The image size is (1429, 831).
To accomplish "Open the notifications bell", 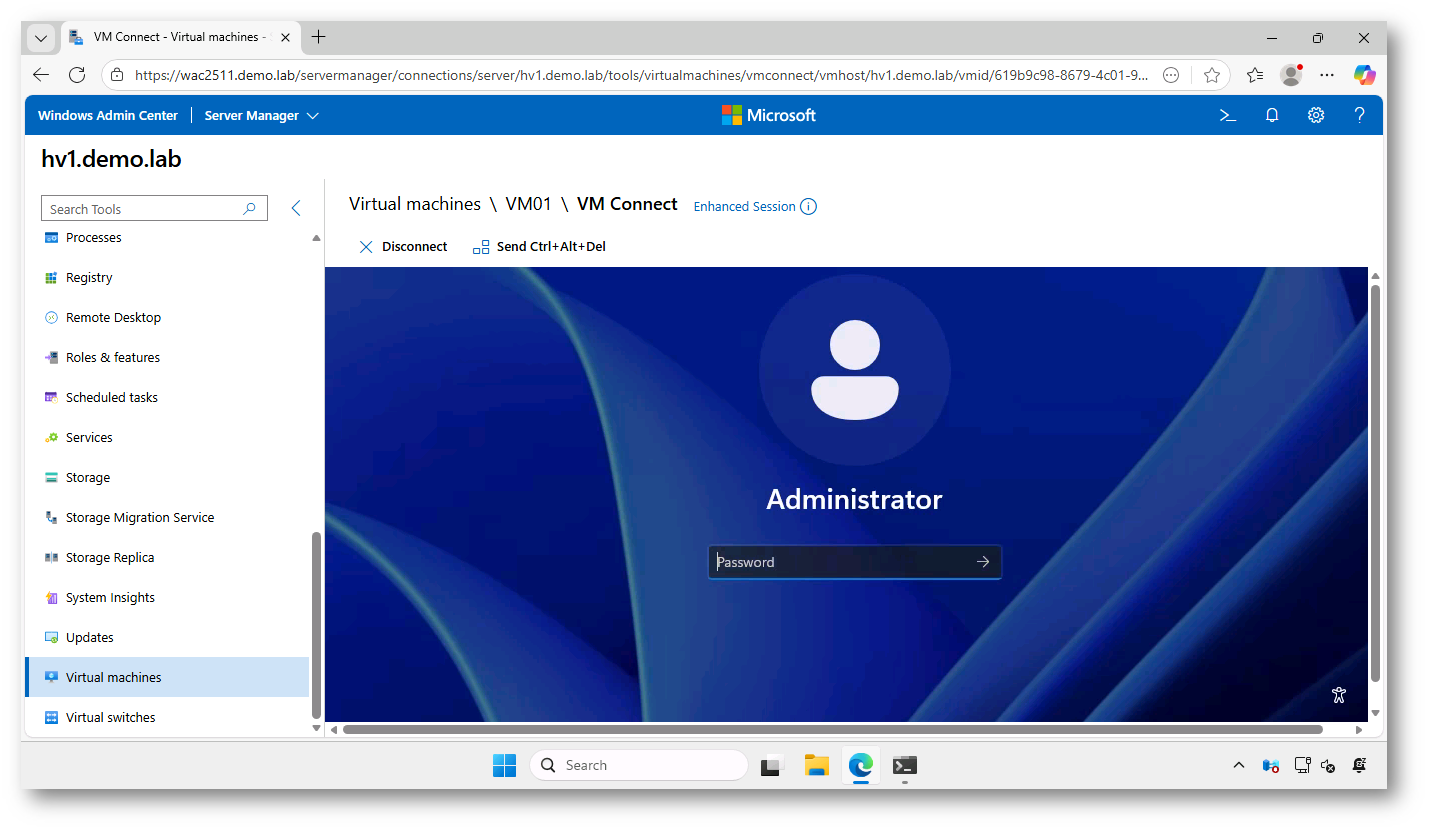I will [1272, 115].
